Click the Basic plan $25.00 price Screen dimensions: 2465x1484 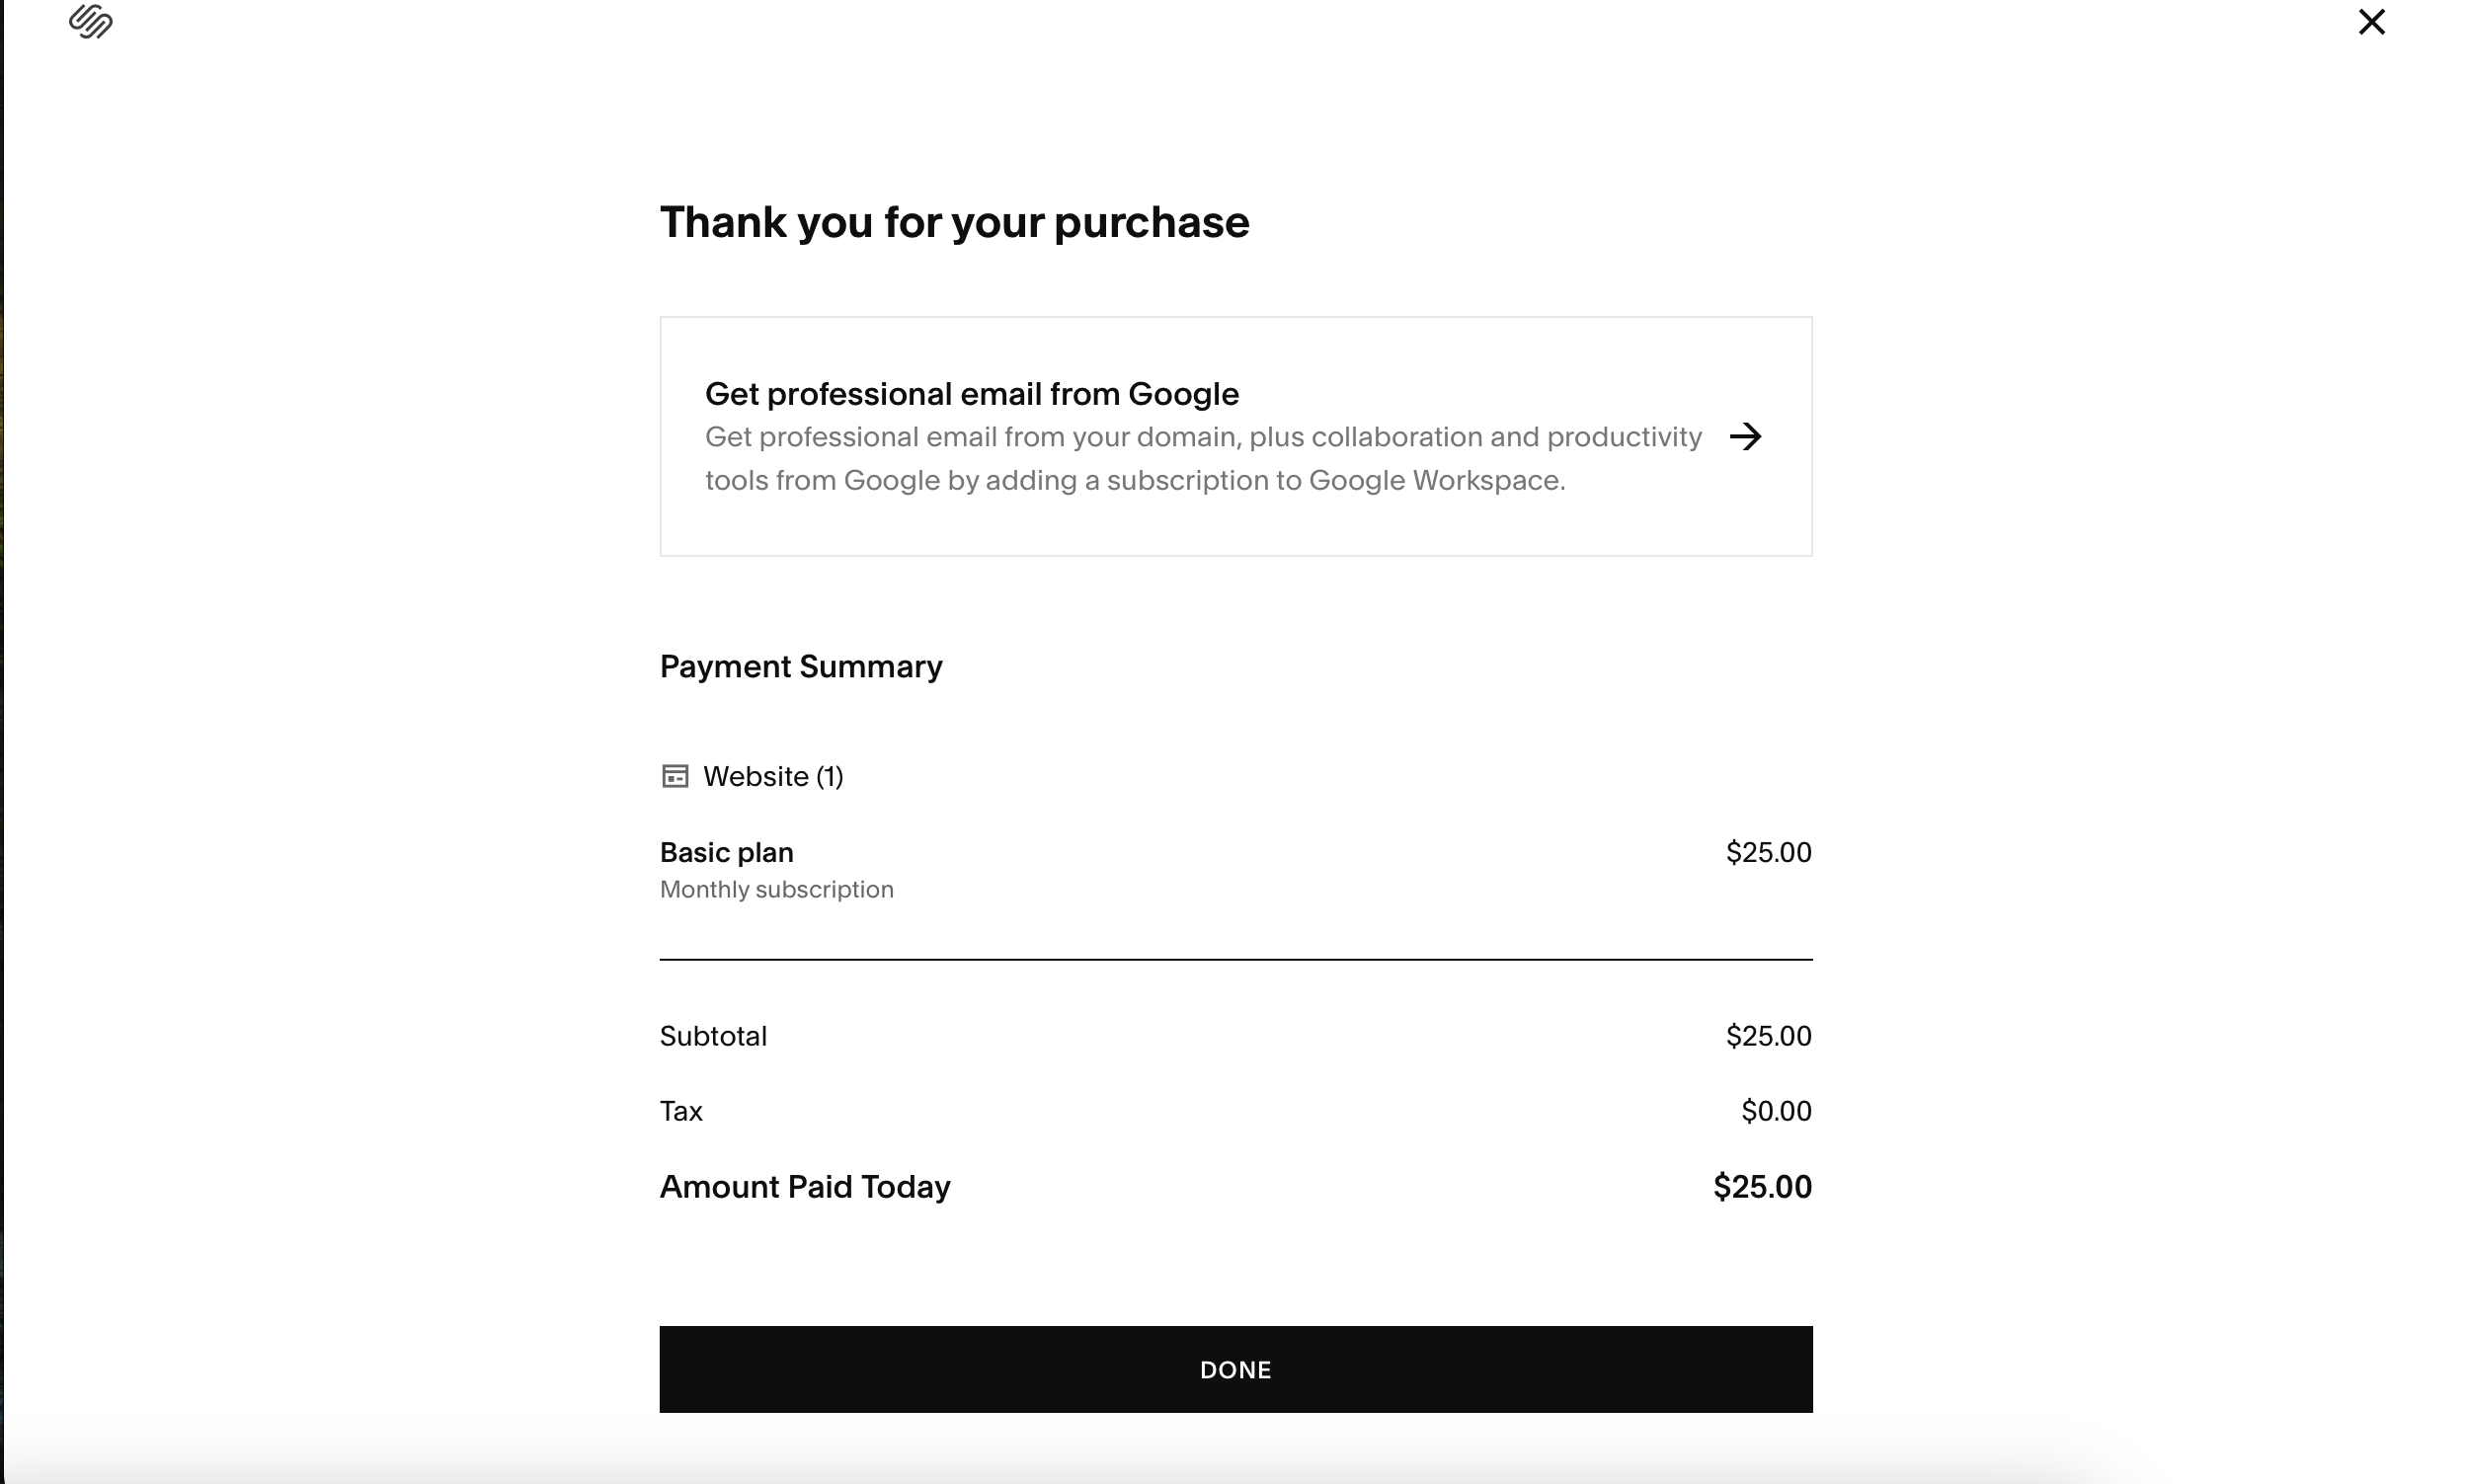click(1768, 853)
